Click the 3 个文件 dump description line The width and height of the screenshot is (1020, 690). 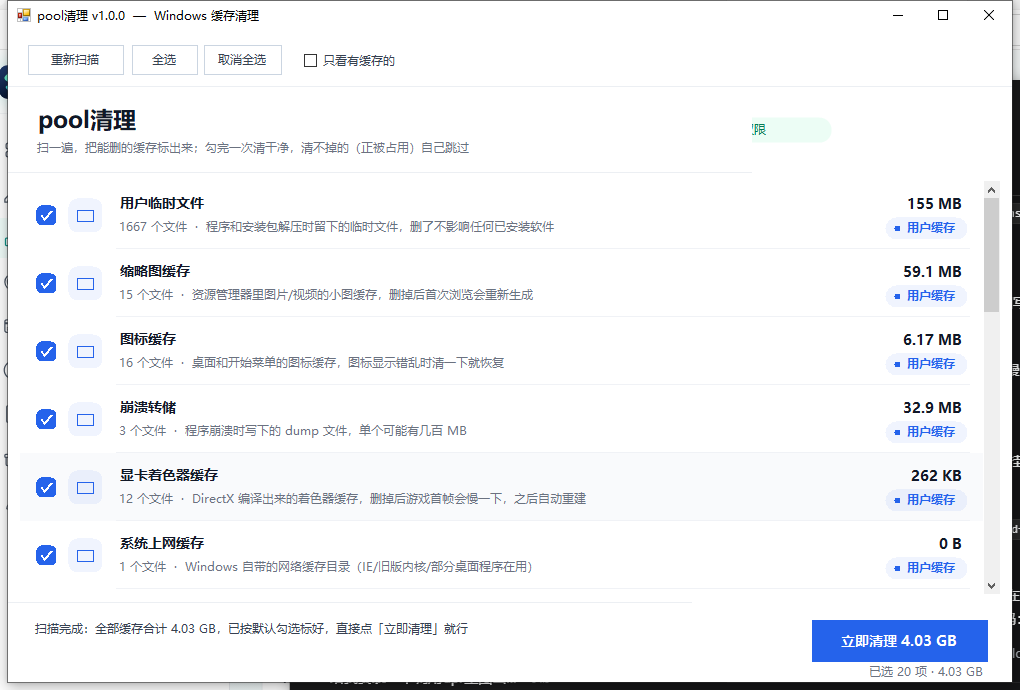pyautogui.click(x=293, y=431)
